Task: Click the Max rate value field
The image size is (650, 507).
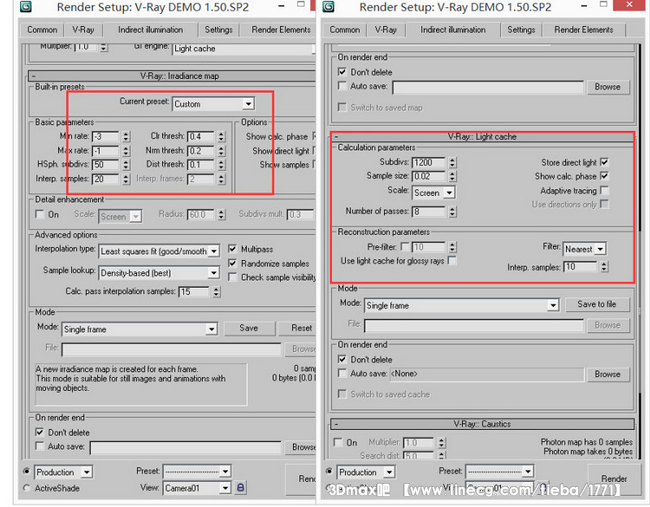Action: coord(105,150)
